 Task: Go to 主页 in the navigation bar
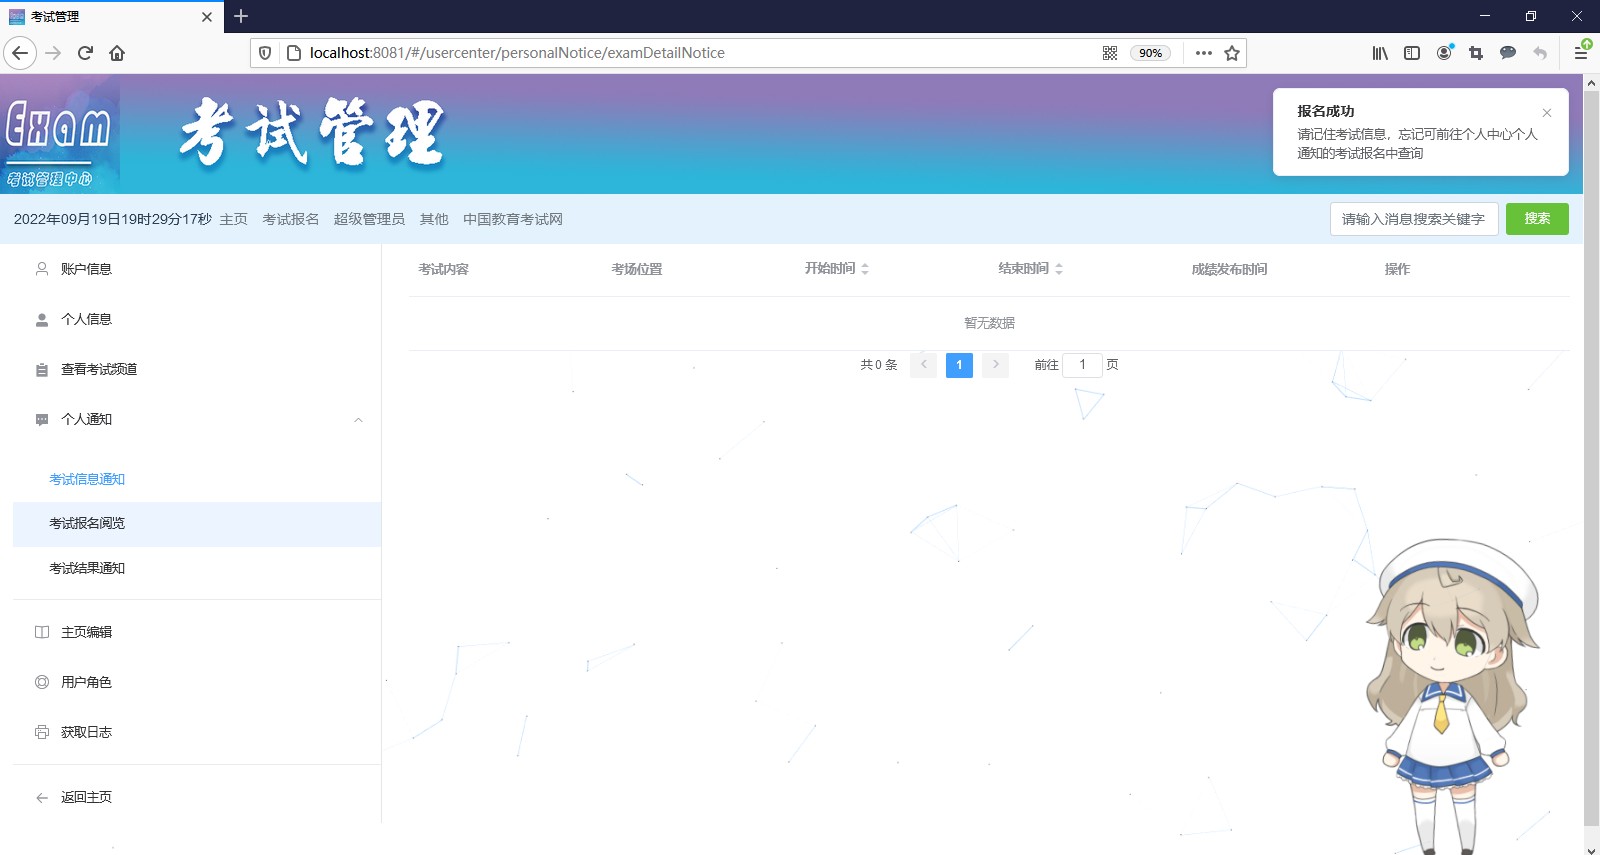234,219
